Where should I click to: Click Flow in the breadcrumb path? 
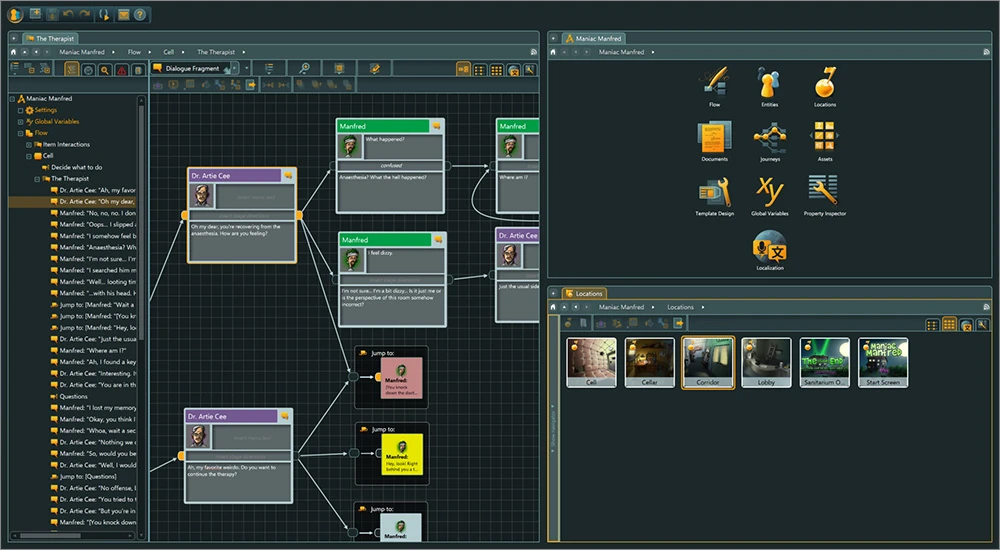pos(134,52)
